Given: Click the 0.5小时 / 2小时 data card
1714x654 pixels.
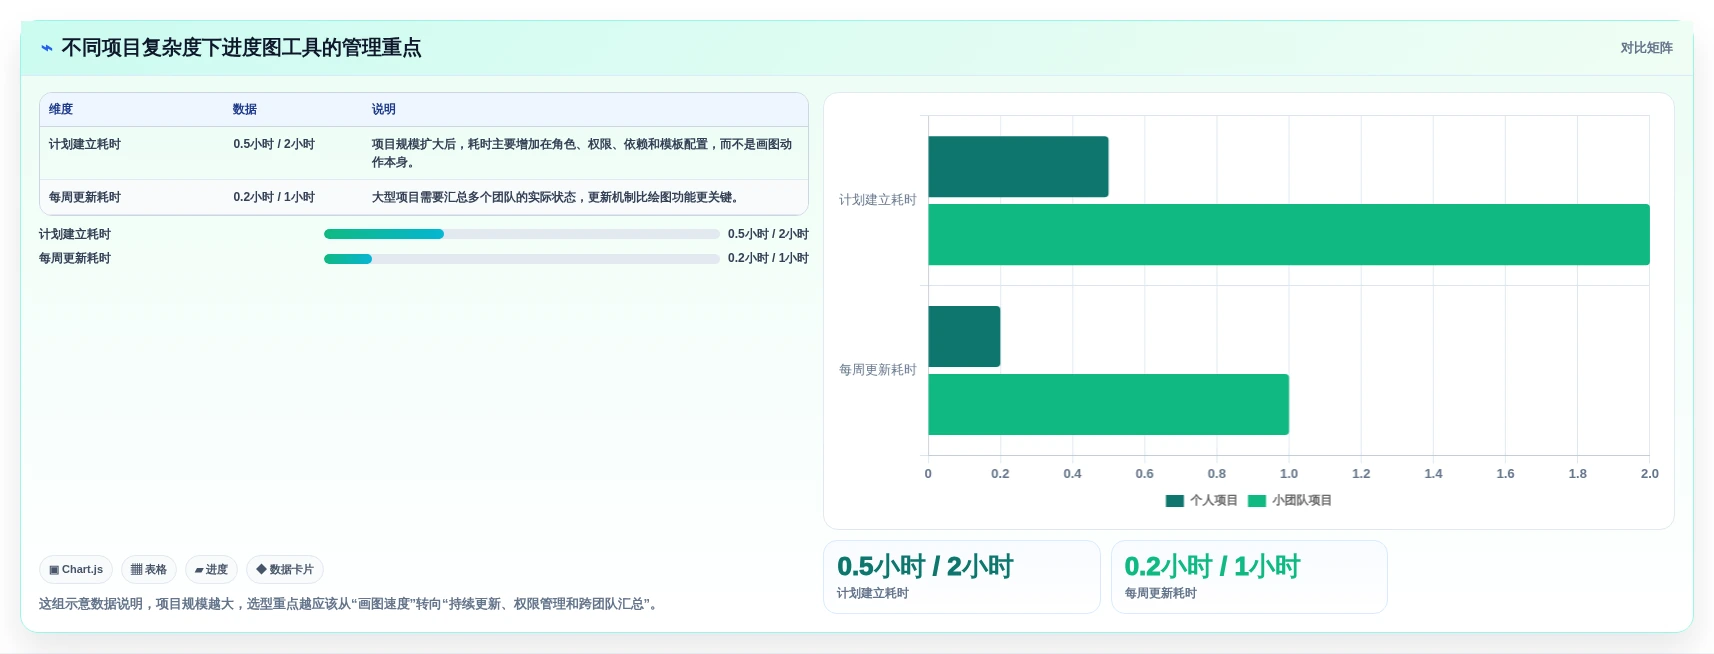Looking at the screenshot, I should pos(962,577).
